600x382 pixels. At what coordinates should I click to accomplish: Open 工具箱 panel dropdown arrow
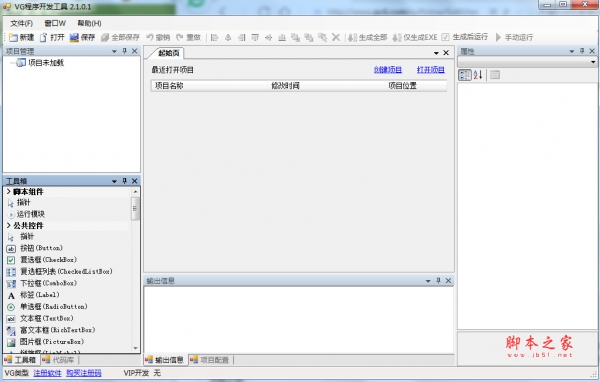114,181
